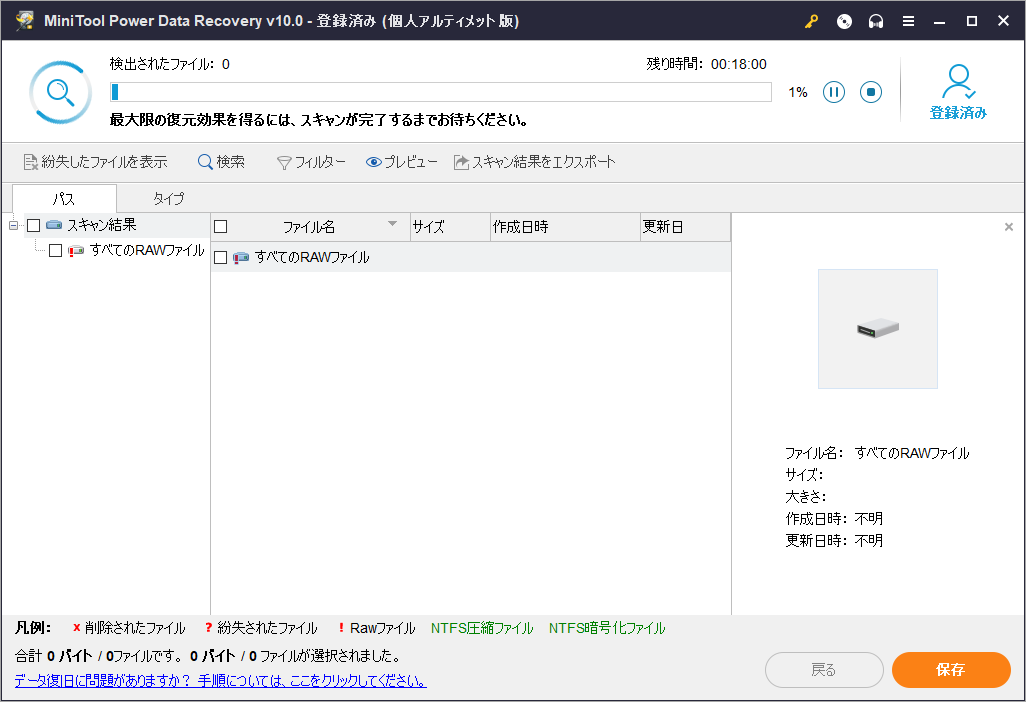Screen dimensions: 1026x702
Task: Open the hamburger menu in title bar
Action: [908, 21]
